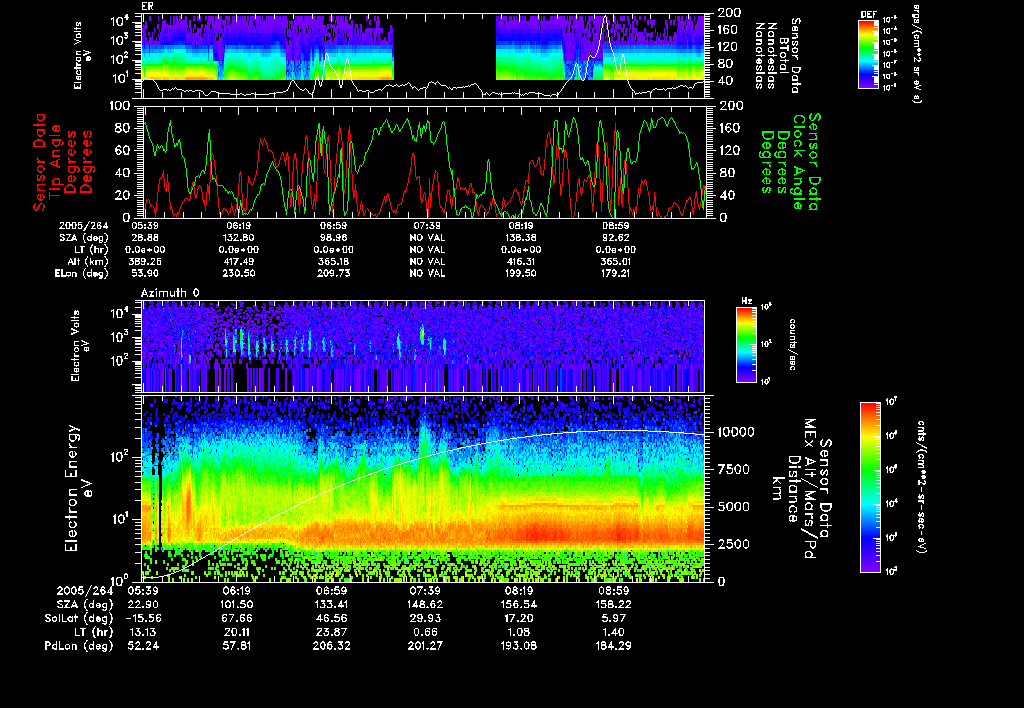Click the cnts/(cm**2-sr-sec-eV) color bar
The image size is (1024, 708).
[x=870, y=487]
